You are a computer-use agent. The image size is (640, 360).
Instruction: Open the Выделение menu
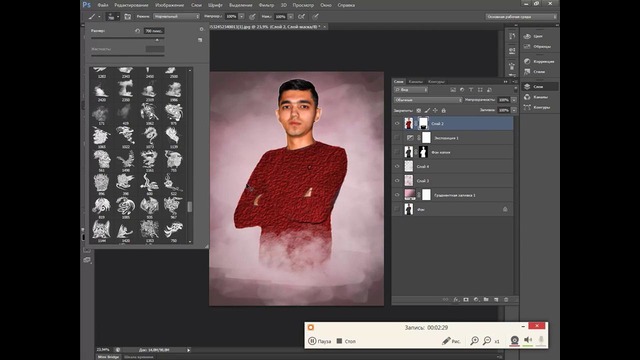coord(240,5)
